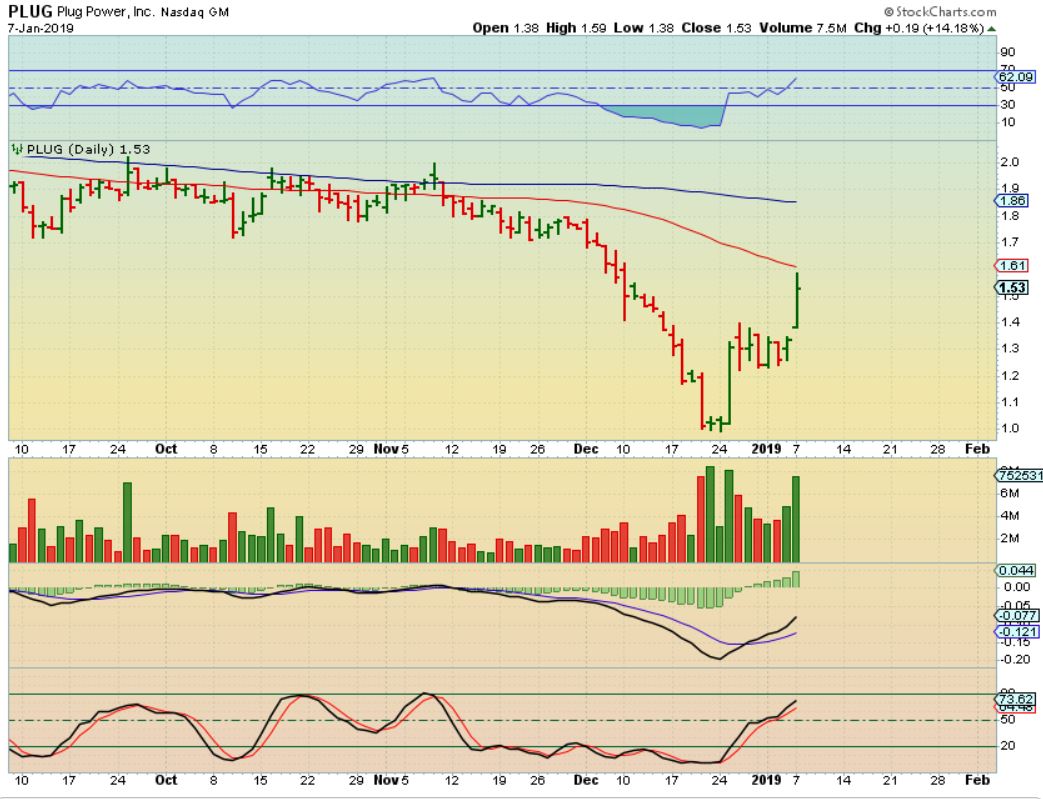Click the 2019 label under the price chart
Viewport: 1043px width, 799px height.
tap(766, 449)
